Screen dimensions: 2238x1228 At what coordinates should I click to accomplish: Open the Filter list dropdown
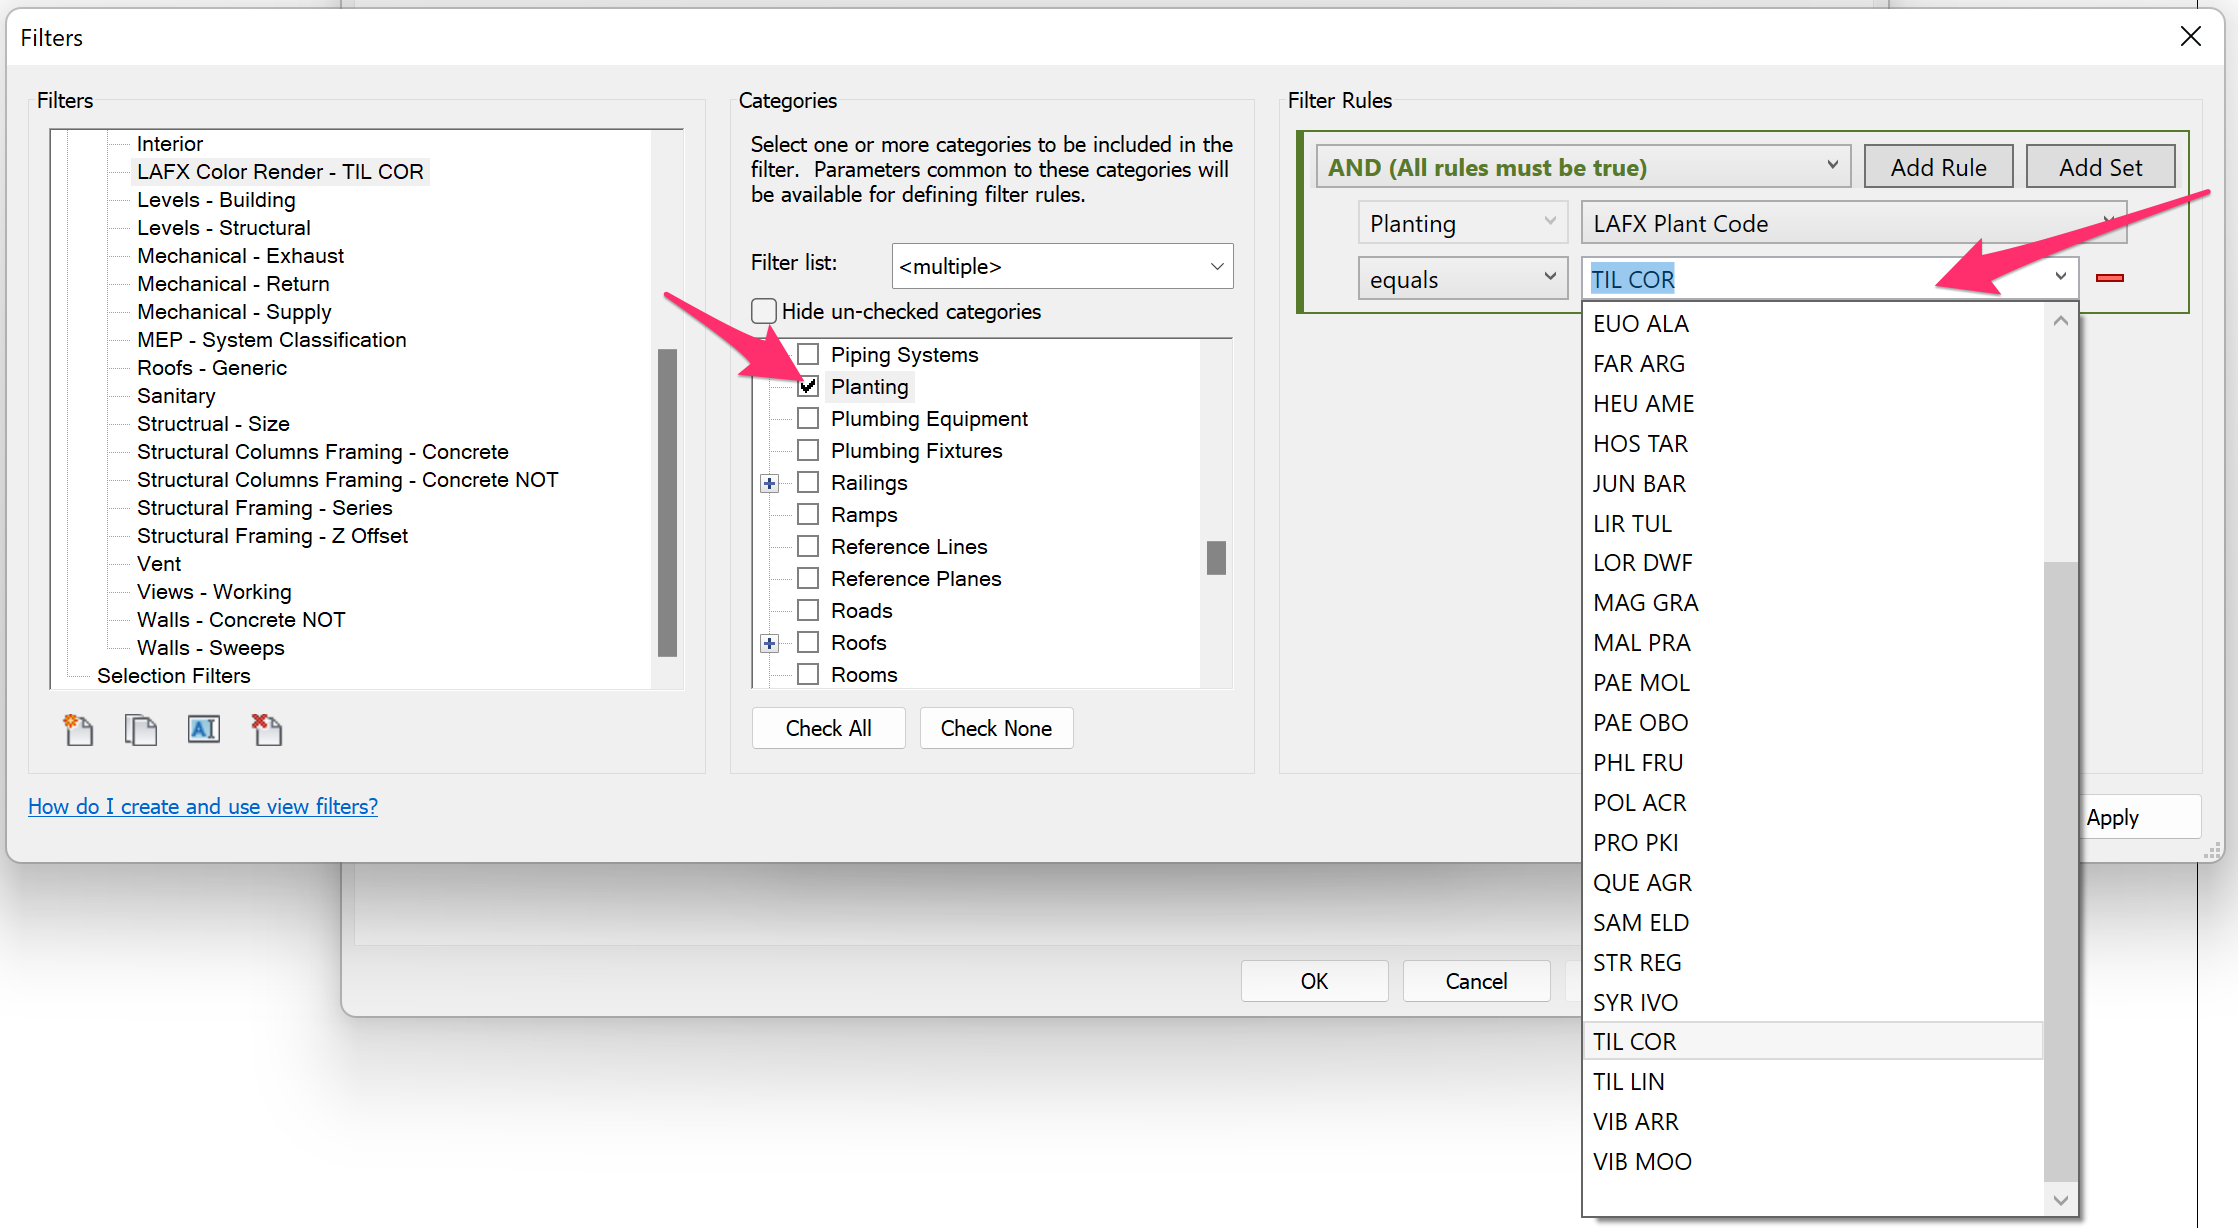tap(1062, 266)
